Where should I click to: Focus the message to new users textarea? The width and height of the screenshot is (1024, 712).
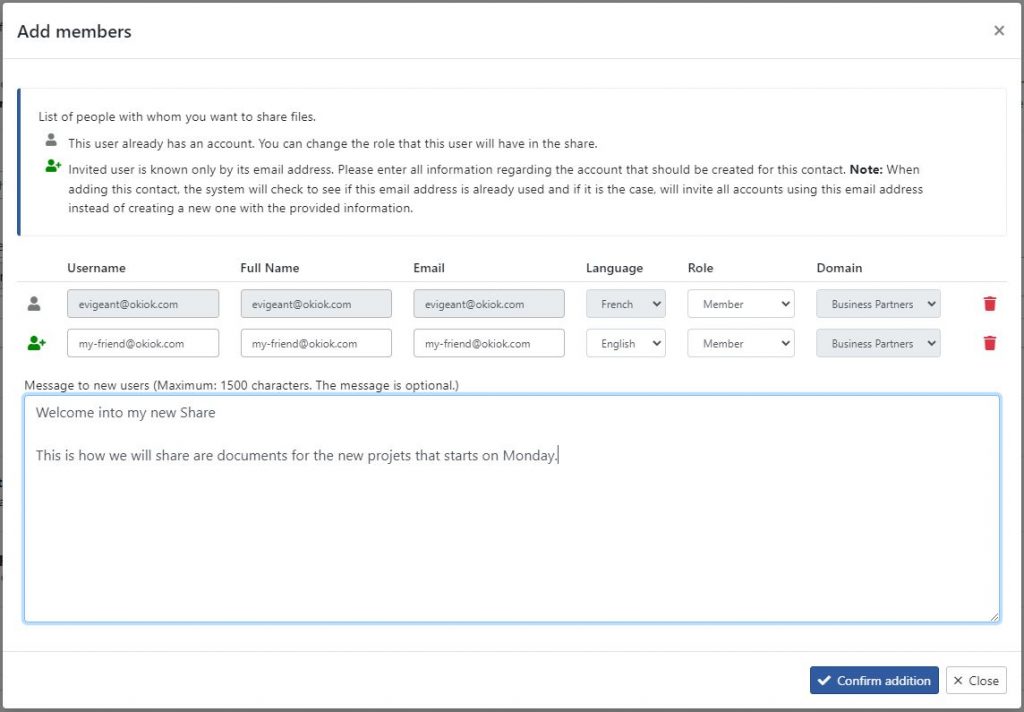point(511,508)
